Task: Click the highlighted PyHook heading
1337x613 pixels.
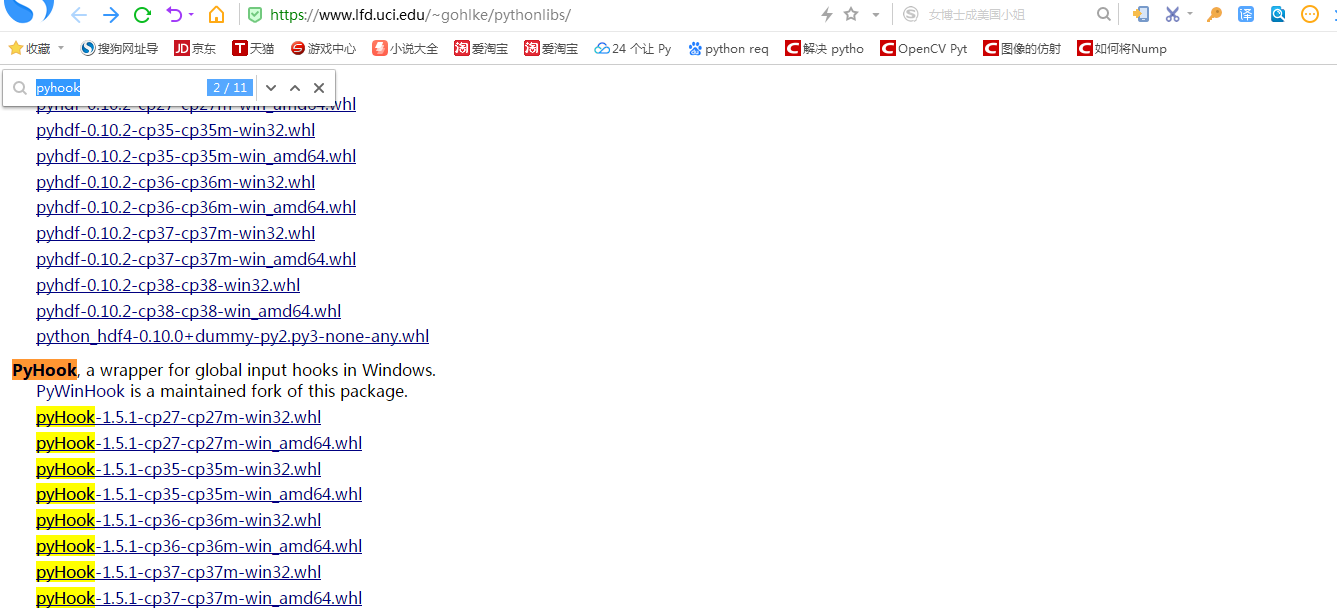Action: [x=44, y=370]
